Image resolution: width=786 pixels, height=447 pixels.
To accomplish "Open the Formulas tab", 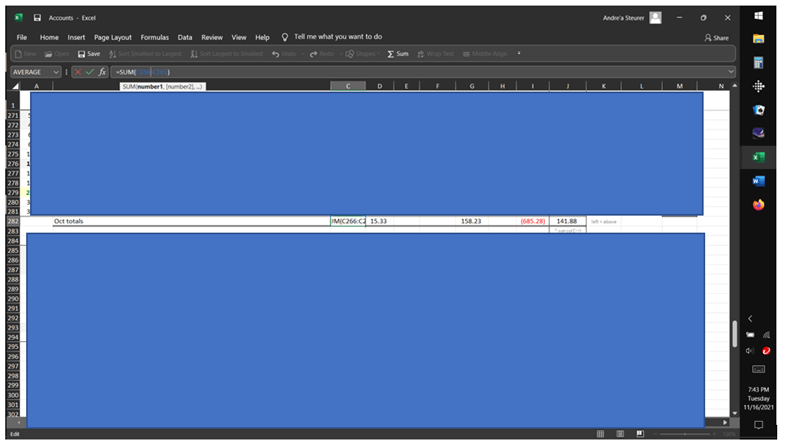I will click(154, 37).
